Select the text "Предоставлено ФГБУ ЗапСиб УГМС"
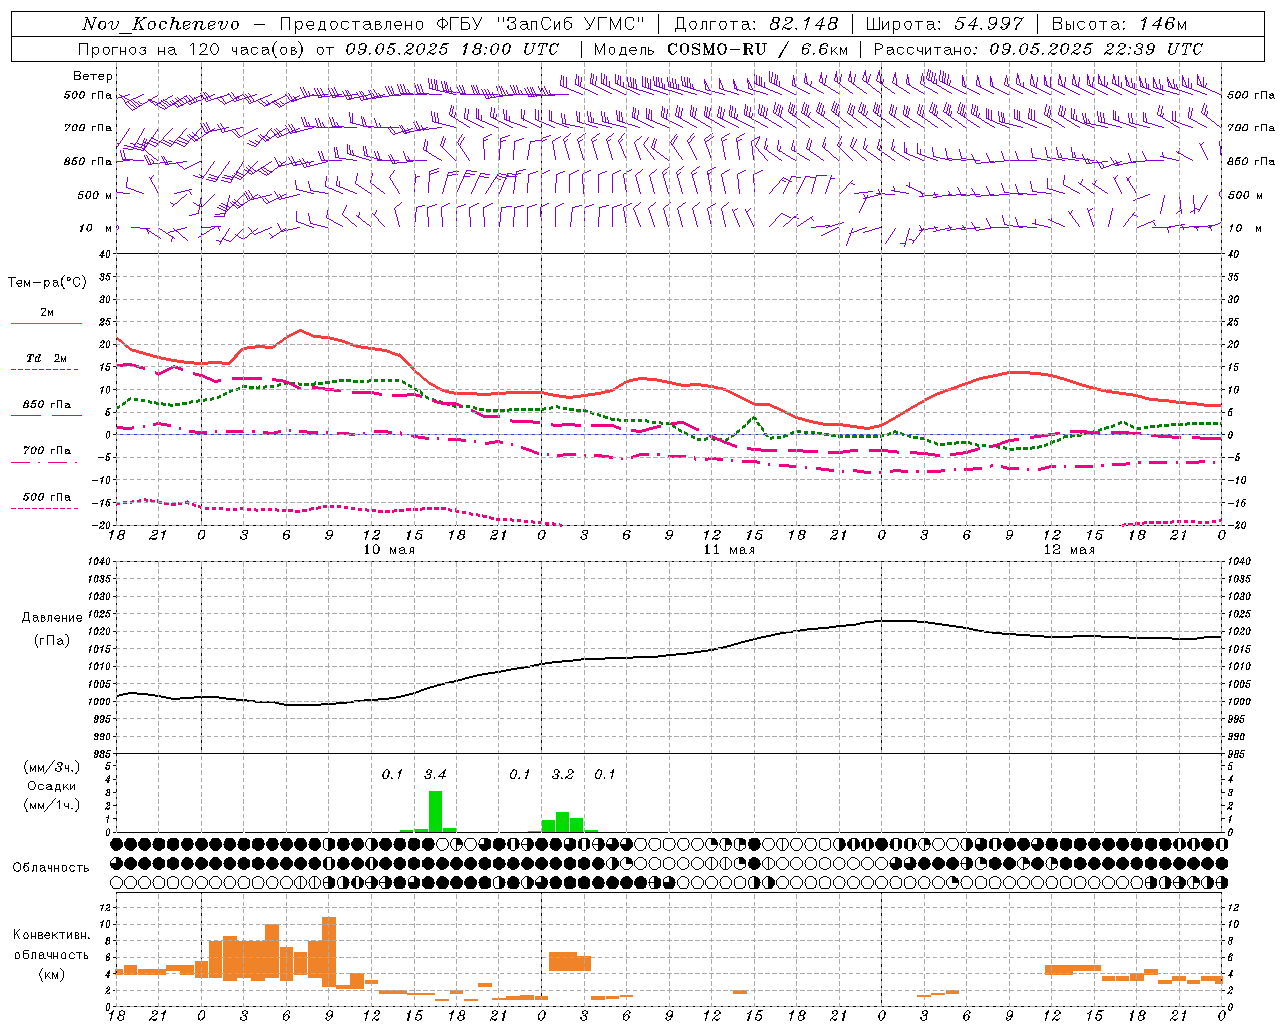 point(463,24)
